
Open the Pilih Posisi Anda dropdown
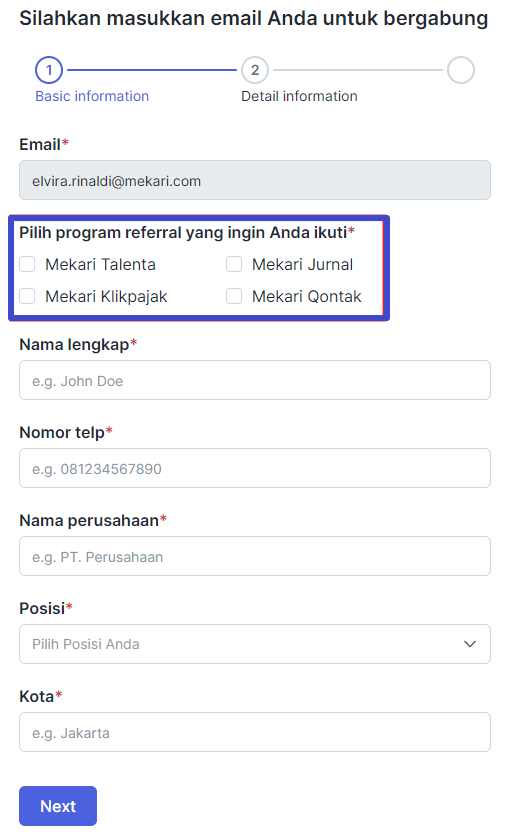255,644
